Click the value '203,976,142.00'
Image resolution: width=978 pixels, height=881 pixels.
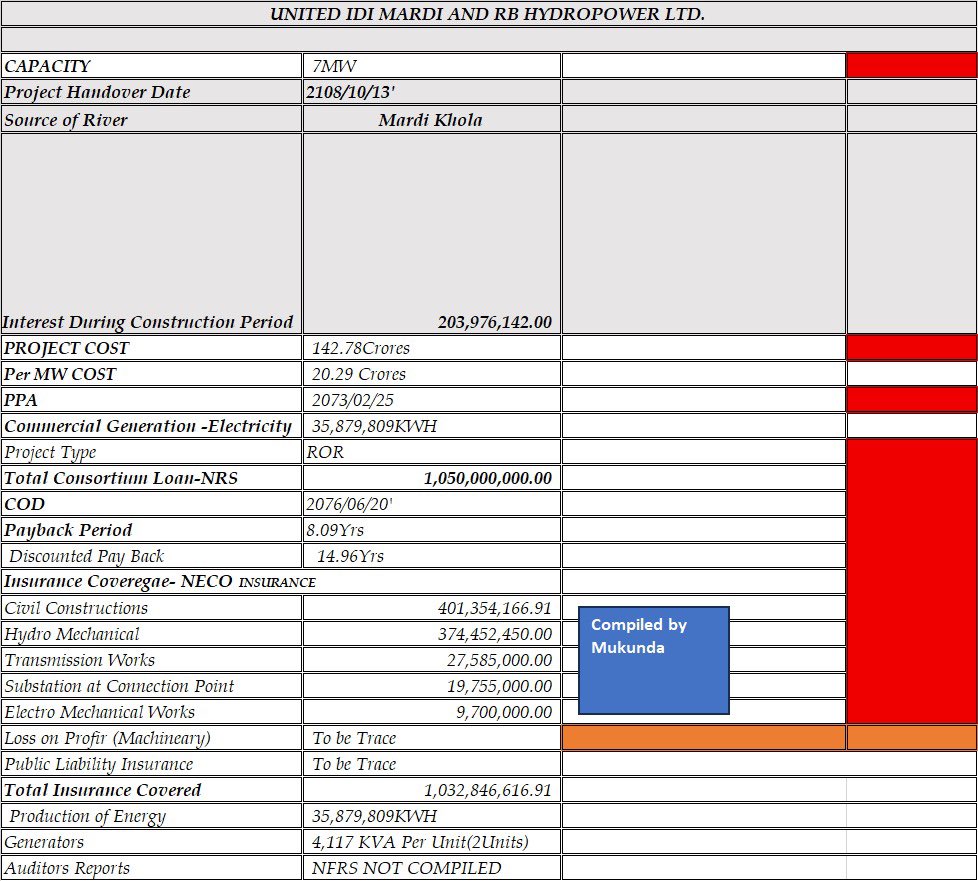495,322
